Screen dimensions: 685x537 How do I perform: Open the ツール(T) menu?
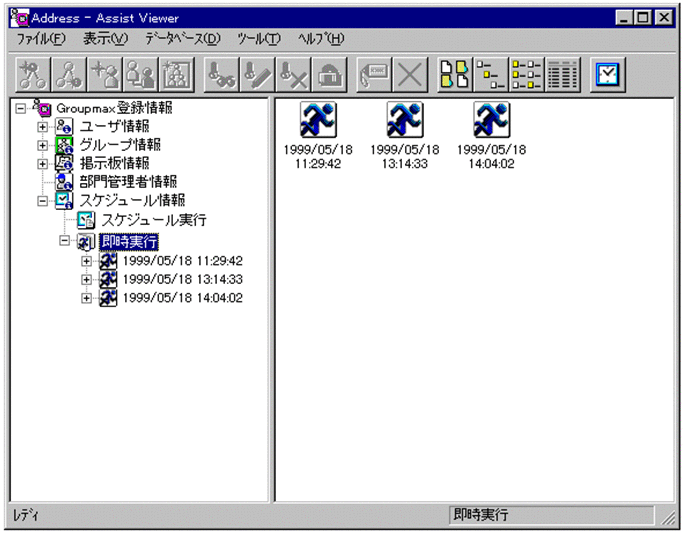[x=259, y=39]
